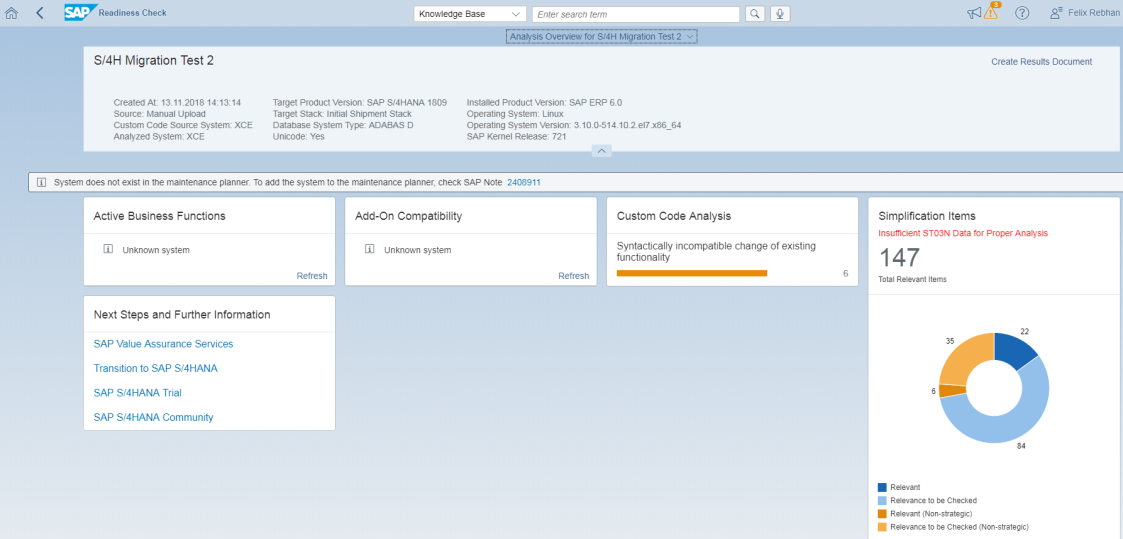
Task: Click Create Results Document
Action: tap(1041, 62)
